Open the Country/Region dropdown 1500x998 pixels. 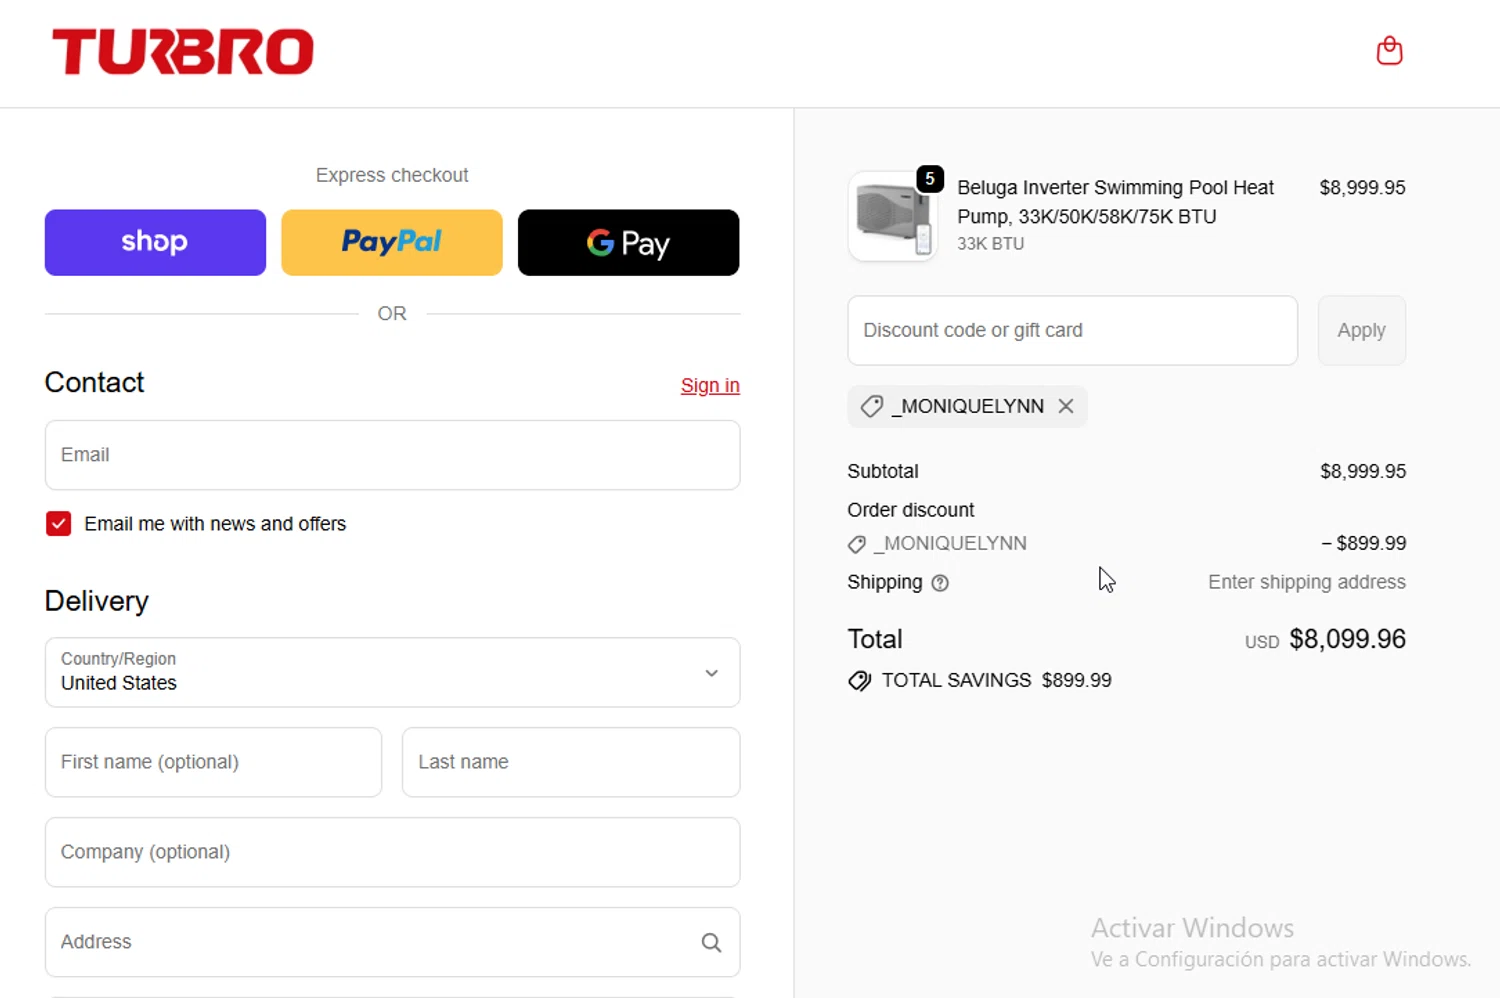(x=392, y=672)
